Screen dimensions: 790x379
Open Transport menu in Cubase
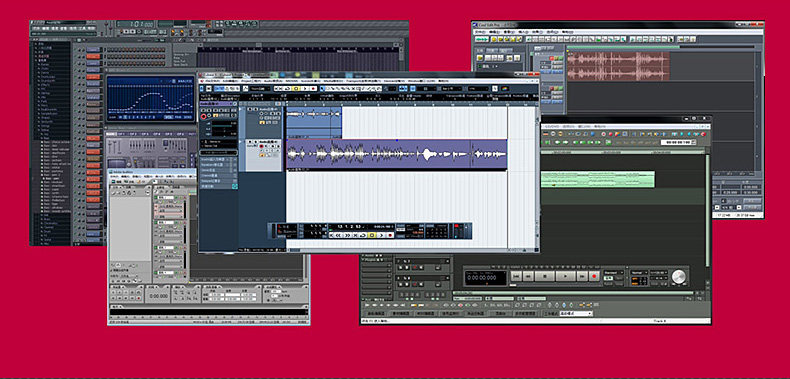363,81
